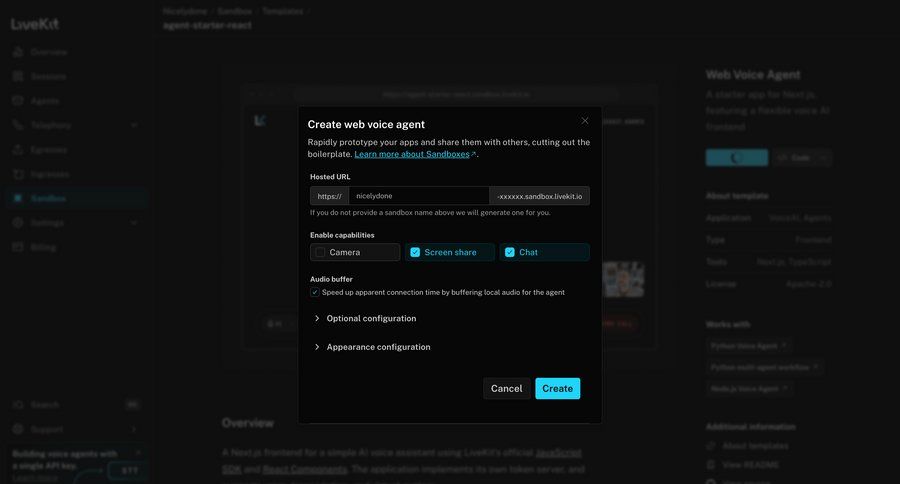Open the Node.js Voice Agent tag link
This screenshot has height=484, width=900.
[749, 389]
